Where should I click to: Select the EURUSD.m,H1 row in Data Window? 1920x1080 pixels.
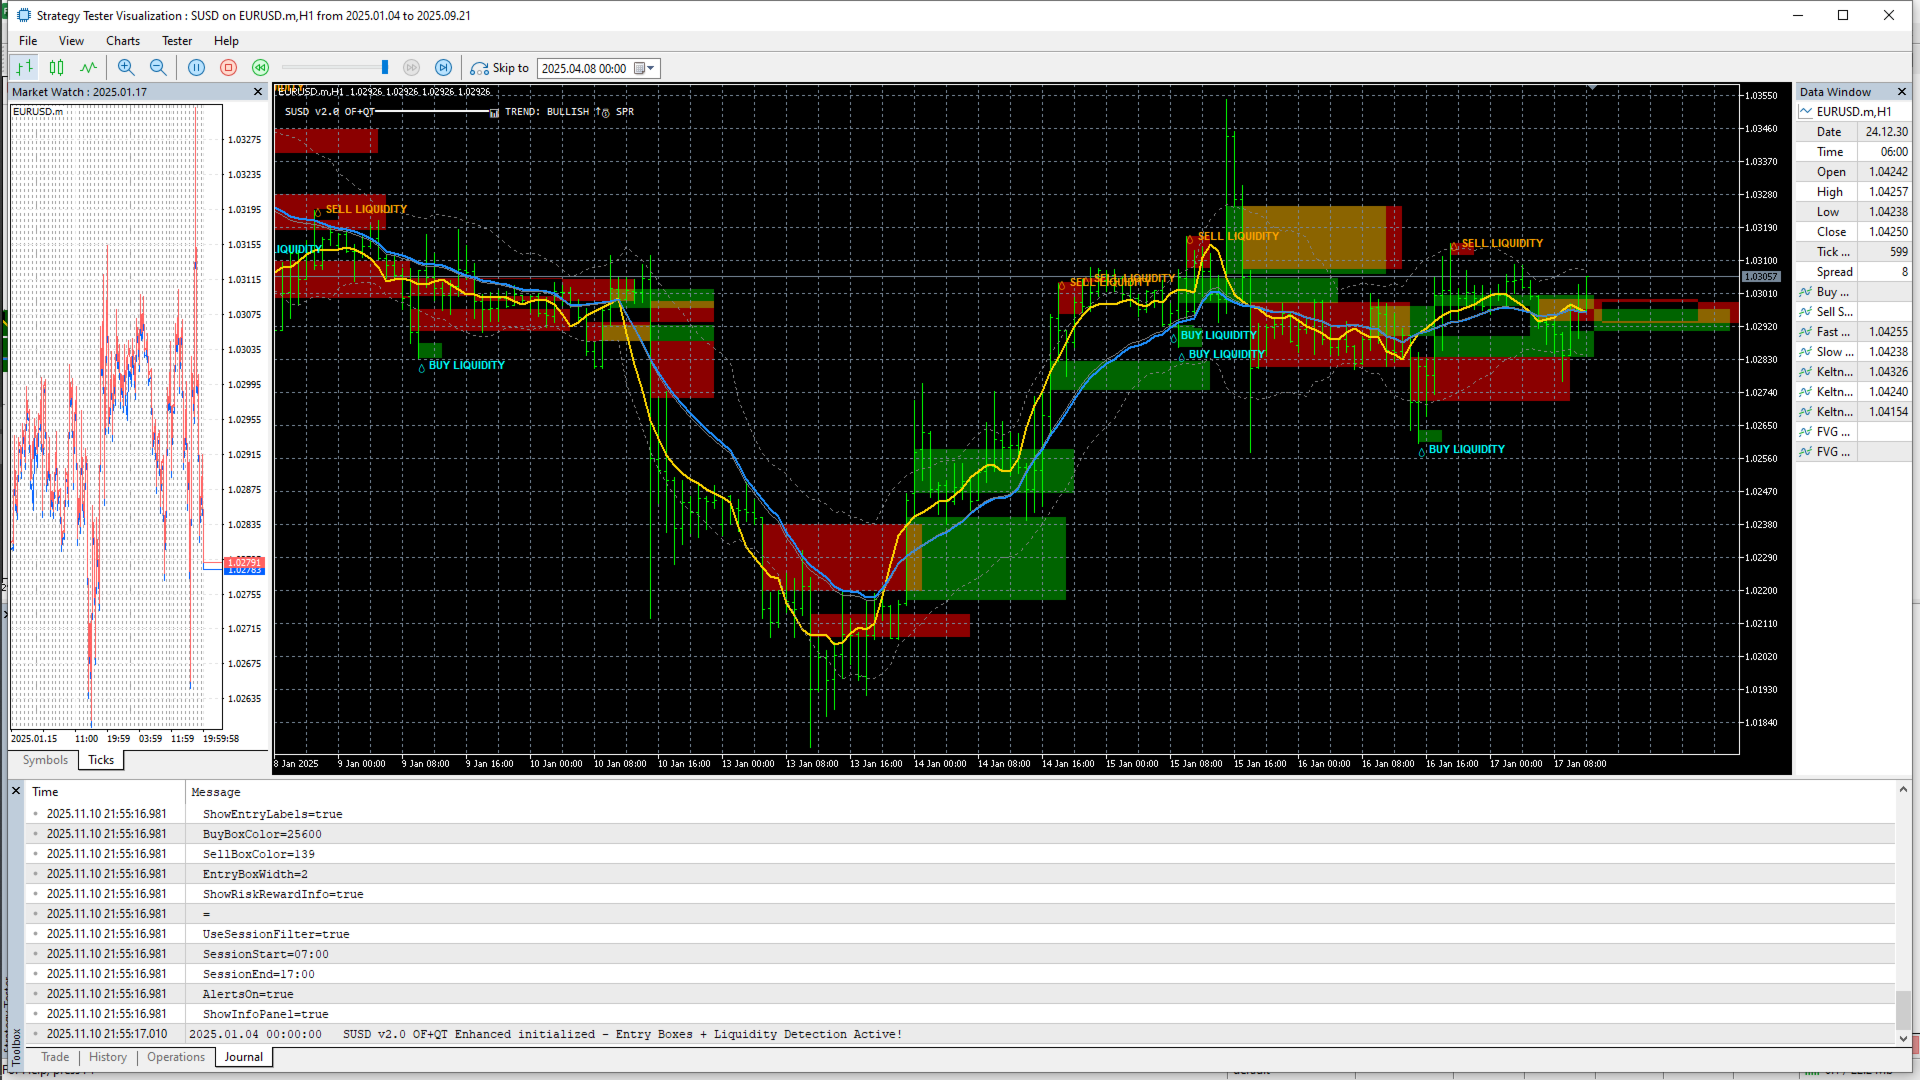[x=1853, y=112]
